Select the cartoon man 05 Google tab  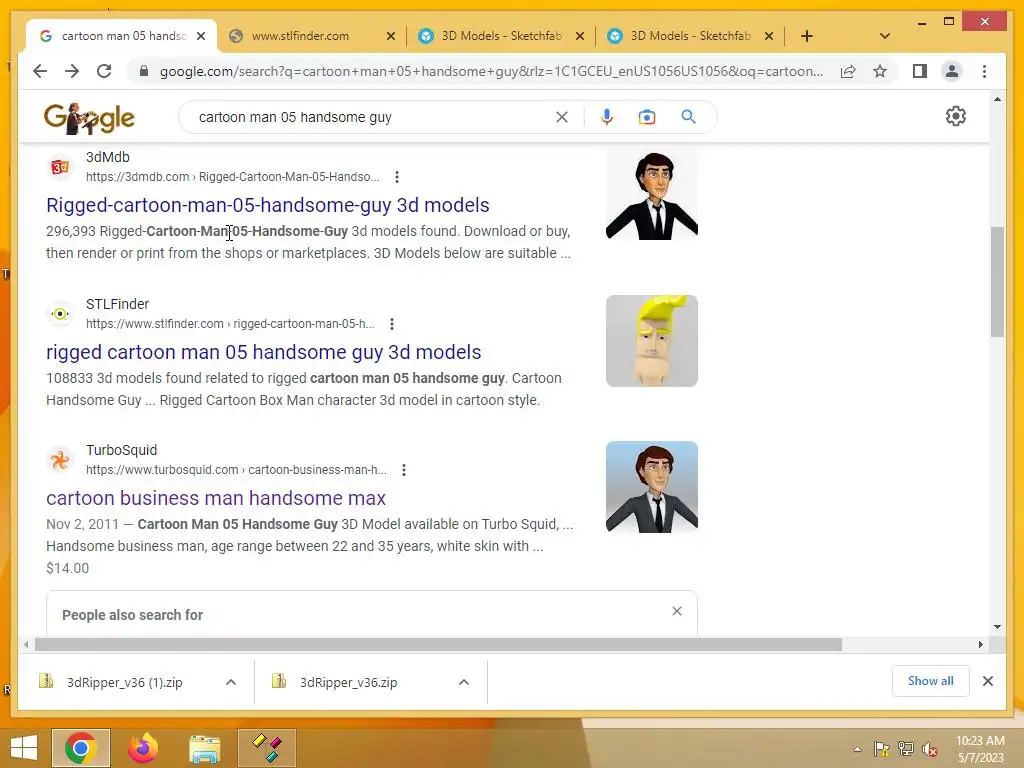tap(123, 36)
